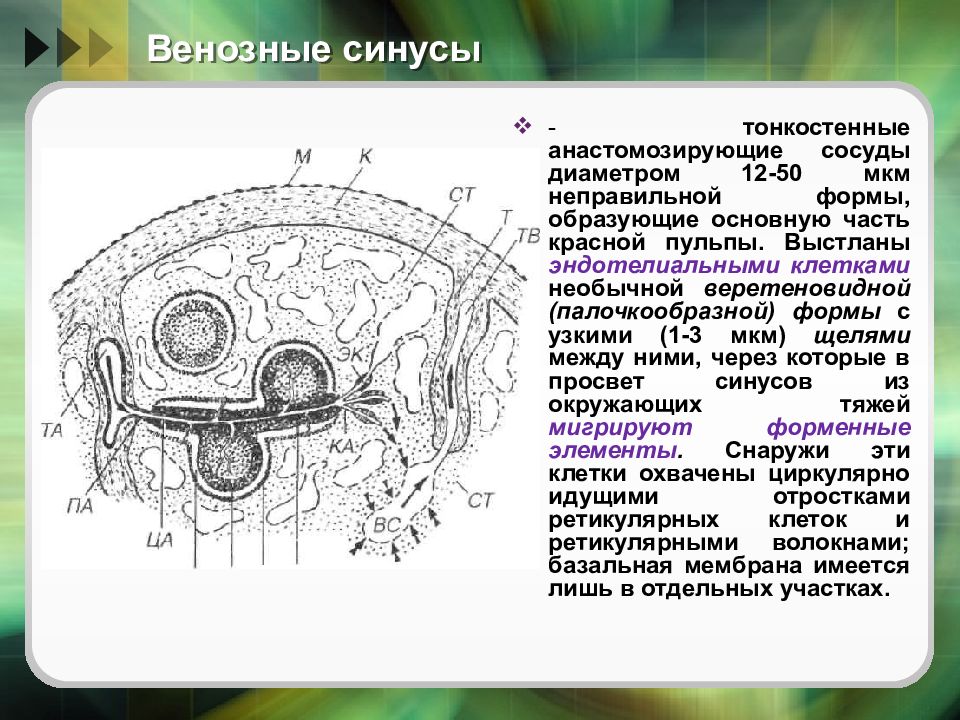Click the text "12-50" in the paragraph

(x=771, y=173)
